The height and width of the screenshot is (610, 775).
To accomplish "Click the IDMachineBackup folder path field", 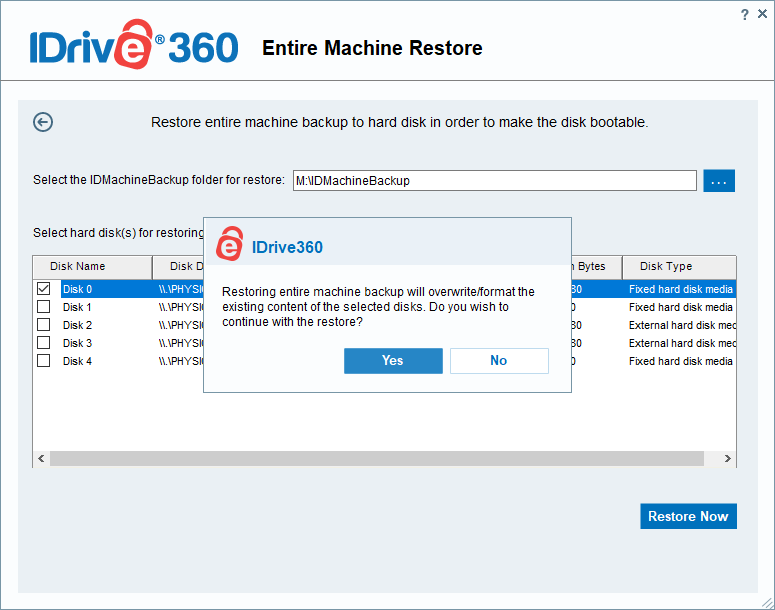I will pos(494,181).
